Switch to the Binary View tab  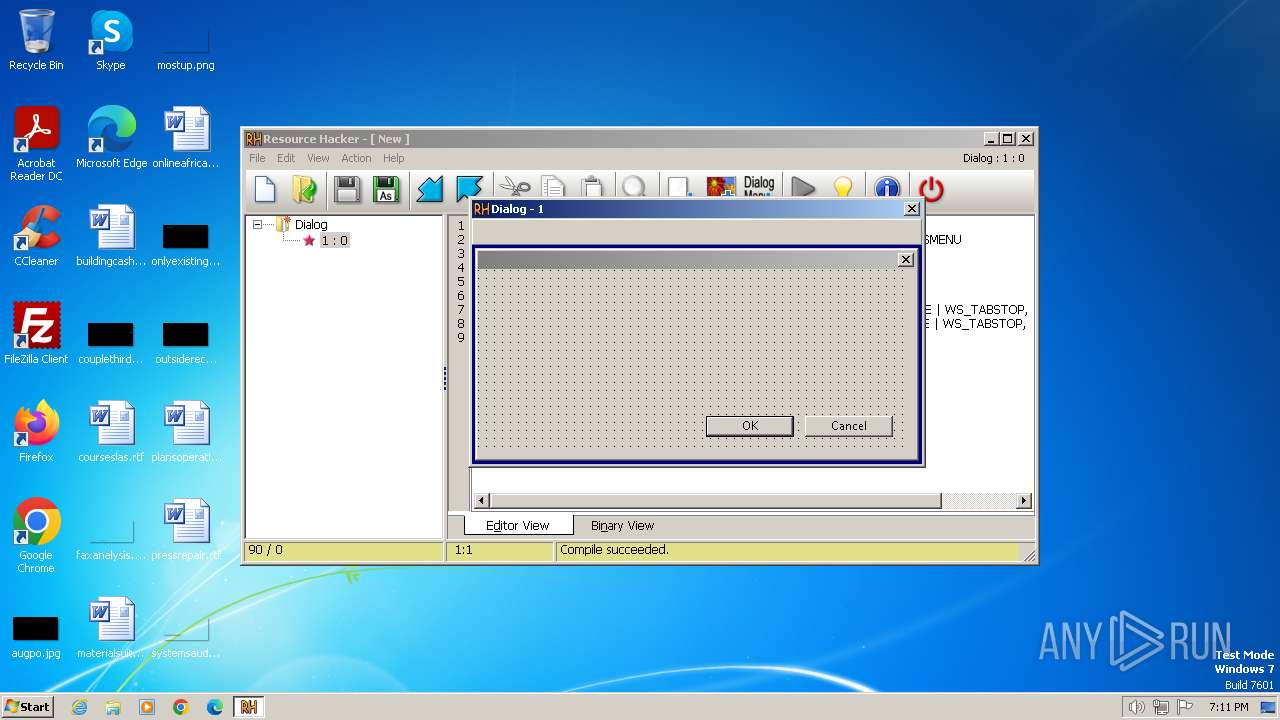coord(622,525)
